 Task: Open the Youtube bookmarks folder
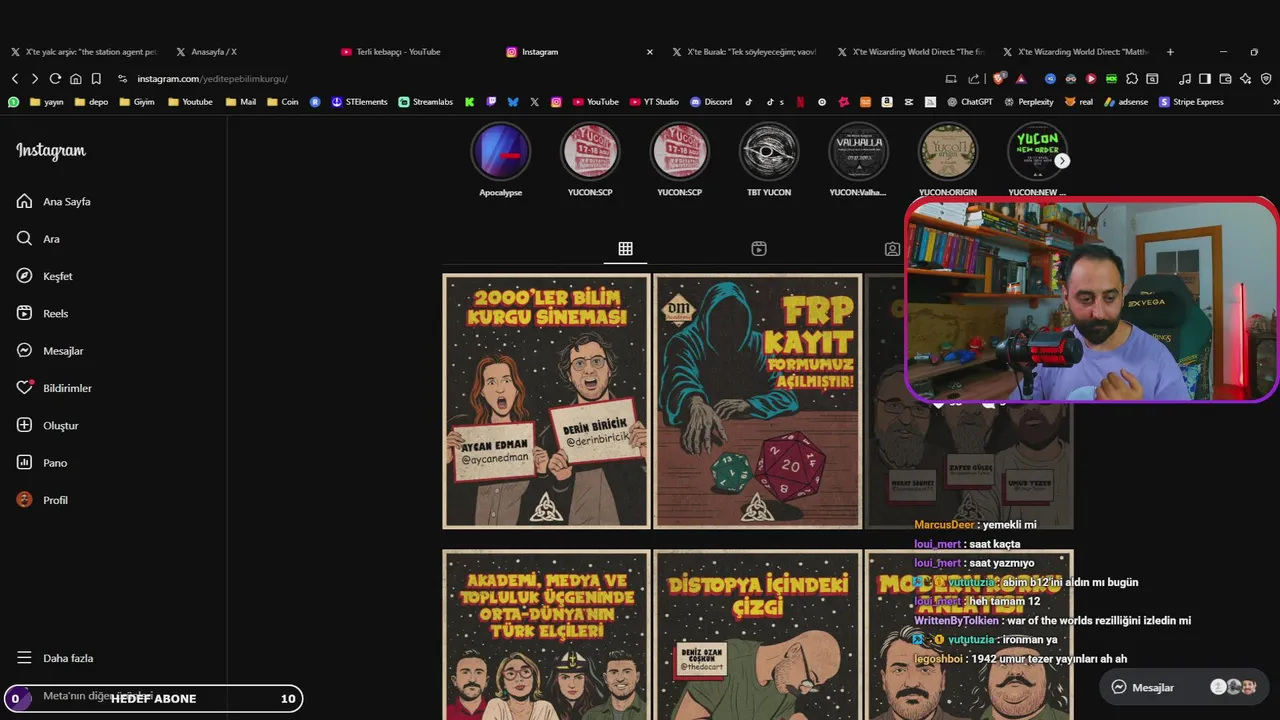point(190,102)
